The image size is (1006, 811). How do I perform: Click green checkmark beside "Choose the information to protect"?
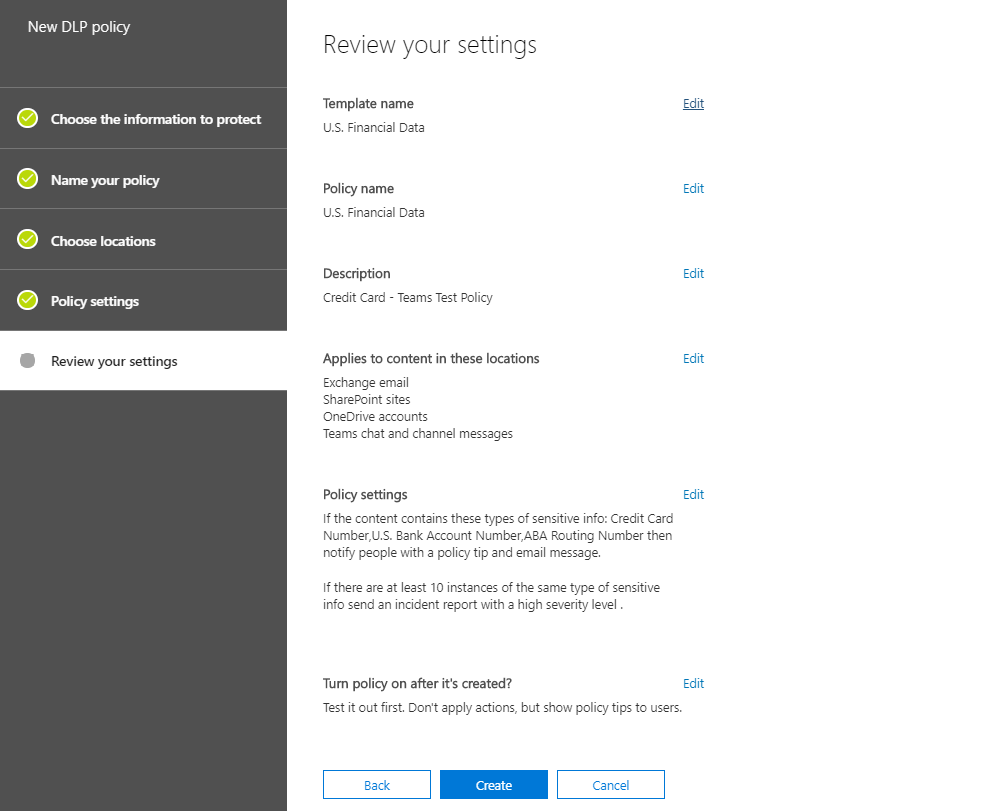pos(27,117)
